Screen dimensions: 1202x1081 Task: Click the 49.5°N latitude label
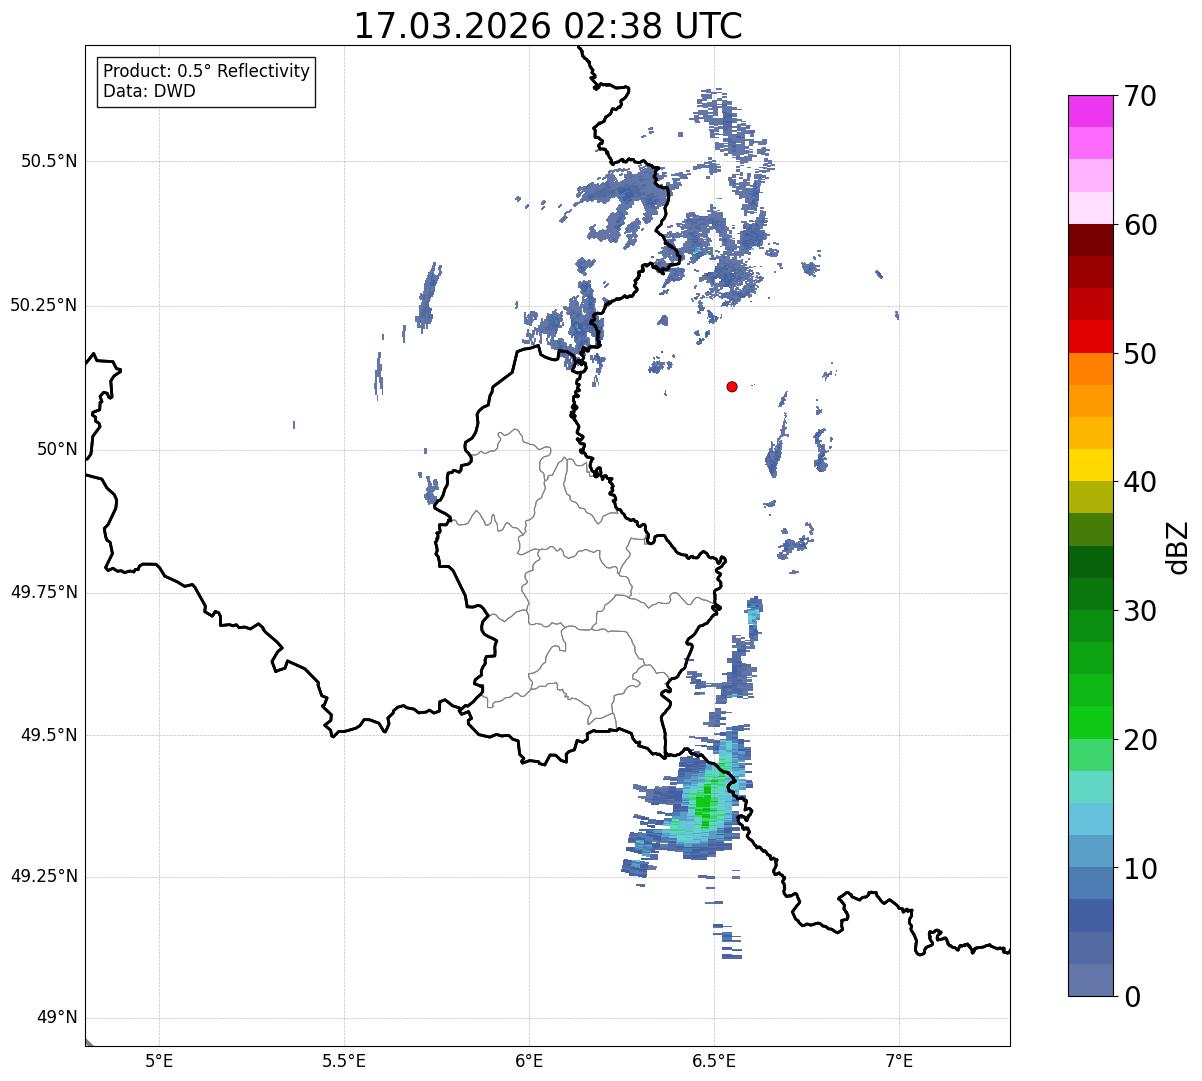49,735
